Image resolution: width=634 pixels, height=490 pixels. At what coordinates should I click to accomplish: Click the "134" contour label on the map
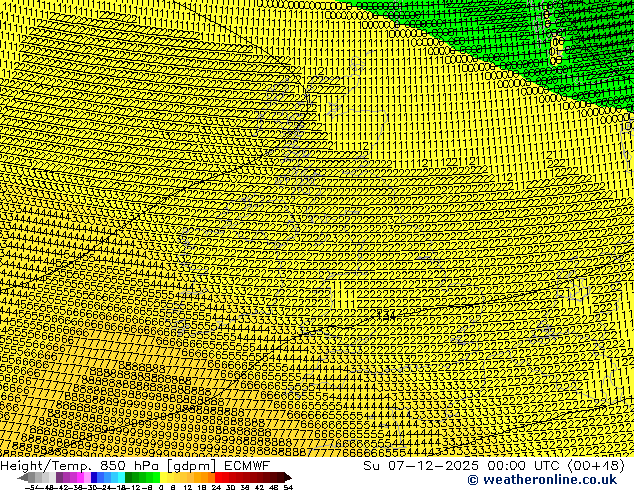385,315
